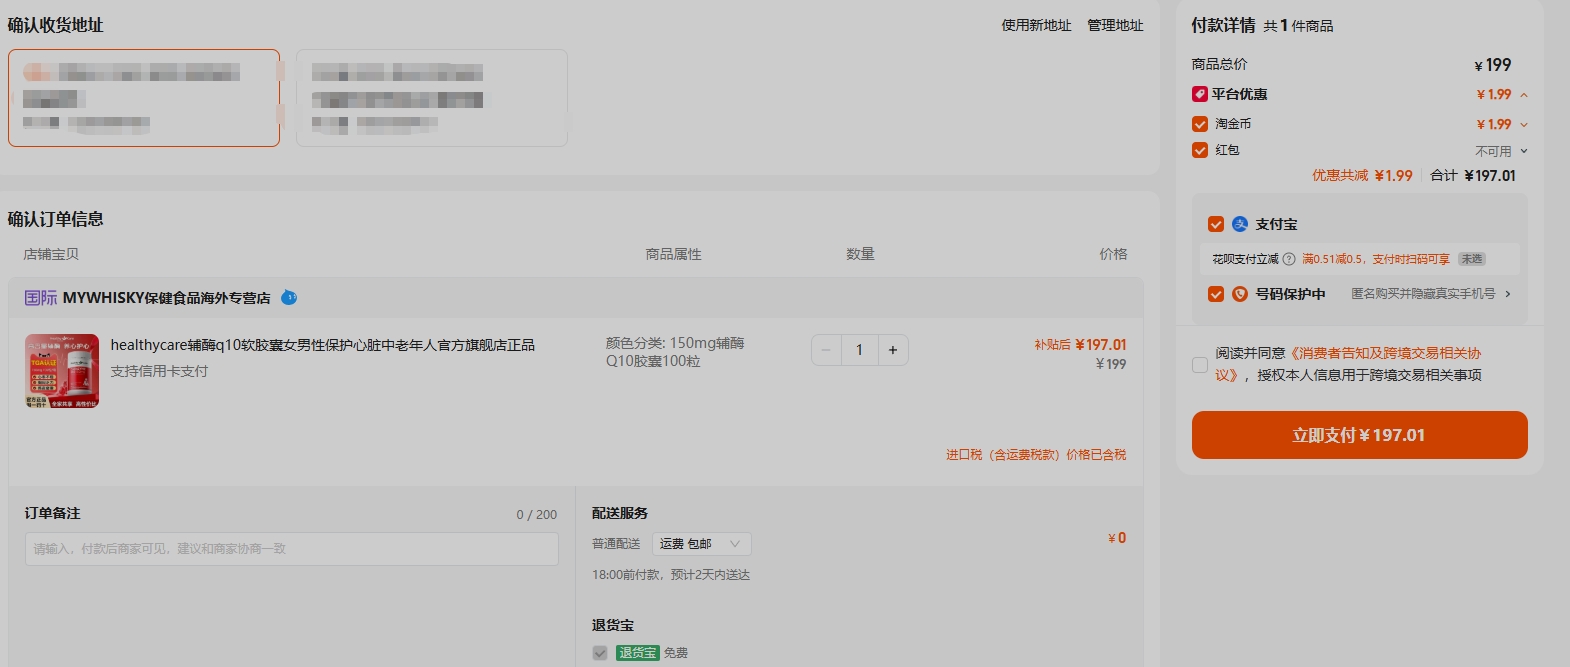Uncheck the 红包 checkbox
The height and width of the screenshot is (667, 1570).
coord(1200,150)
